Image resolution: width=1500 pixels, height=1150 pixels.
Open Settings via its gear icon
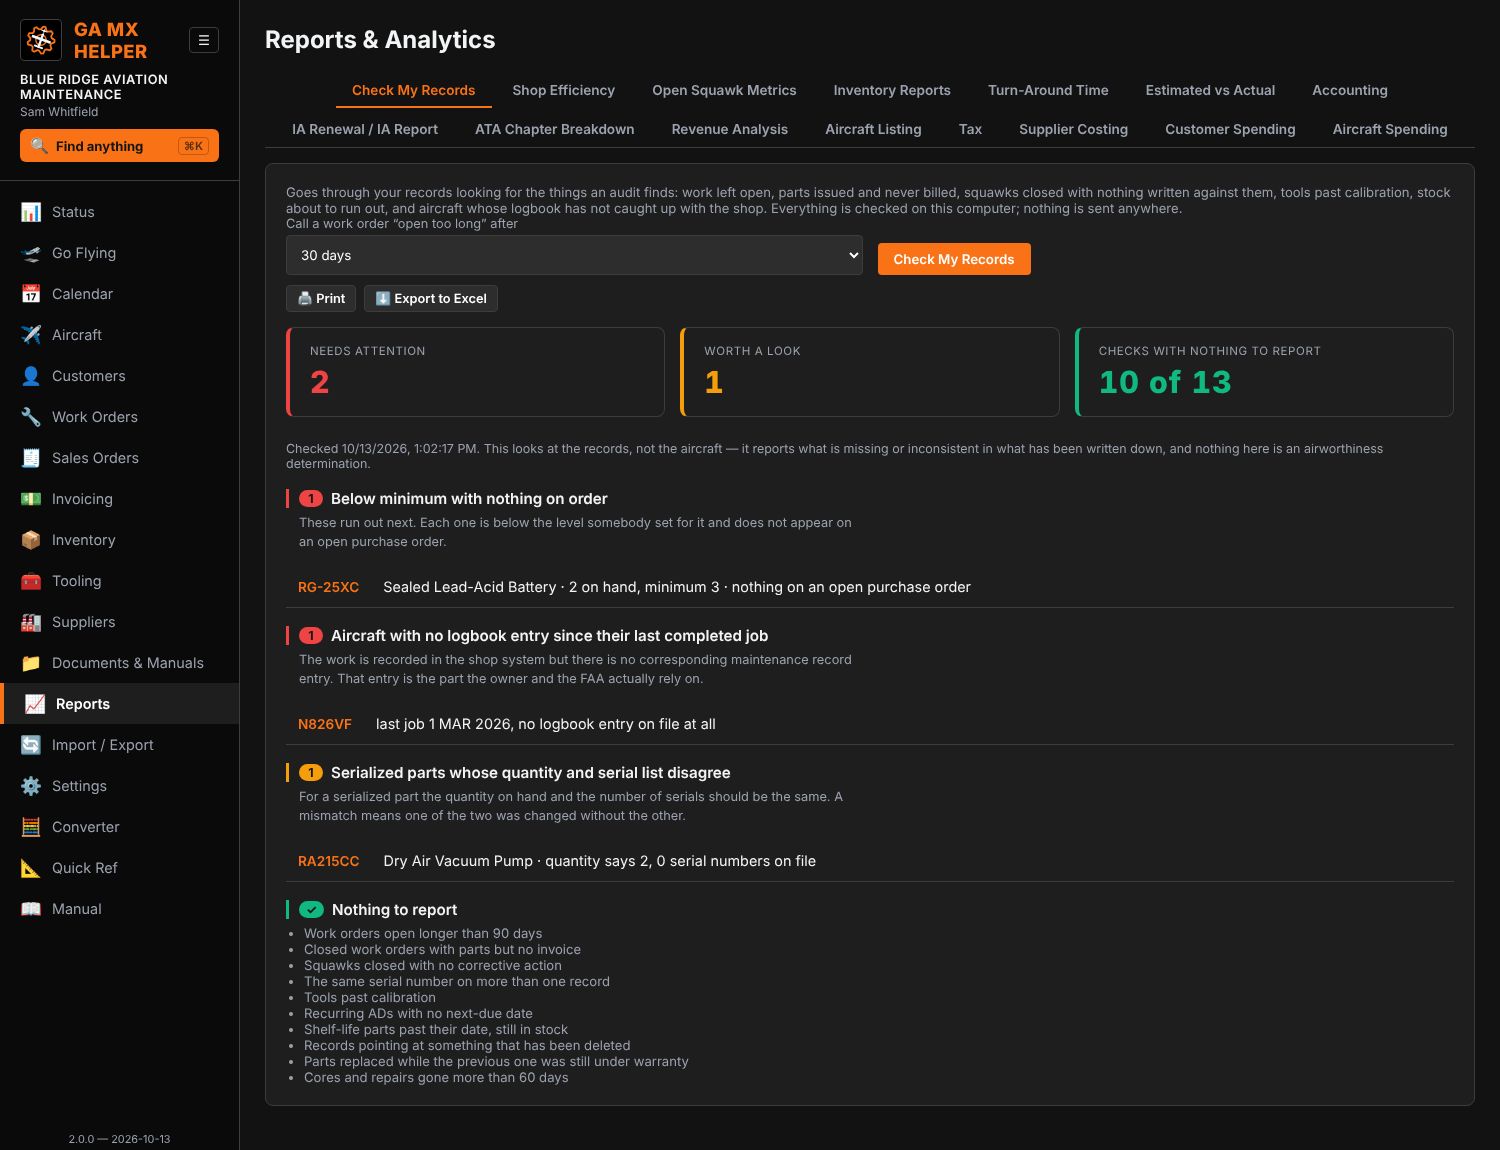pyautogui.click(x=31, y=786)
